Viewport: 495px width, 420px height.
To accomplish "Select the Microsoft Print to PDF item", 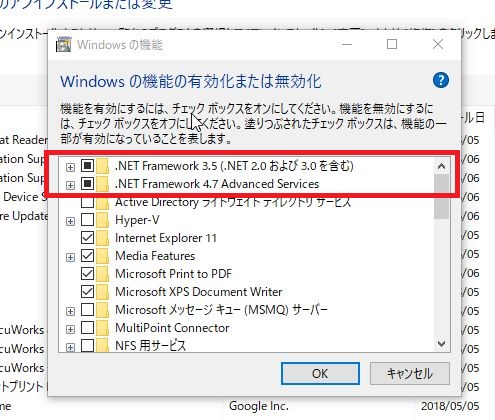I will coord(173,274).
